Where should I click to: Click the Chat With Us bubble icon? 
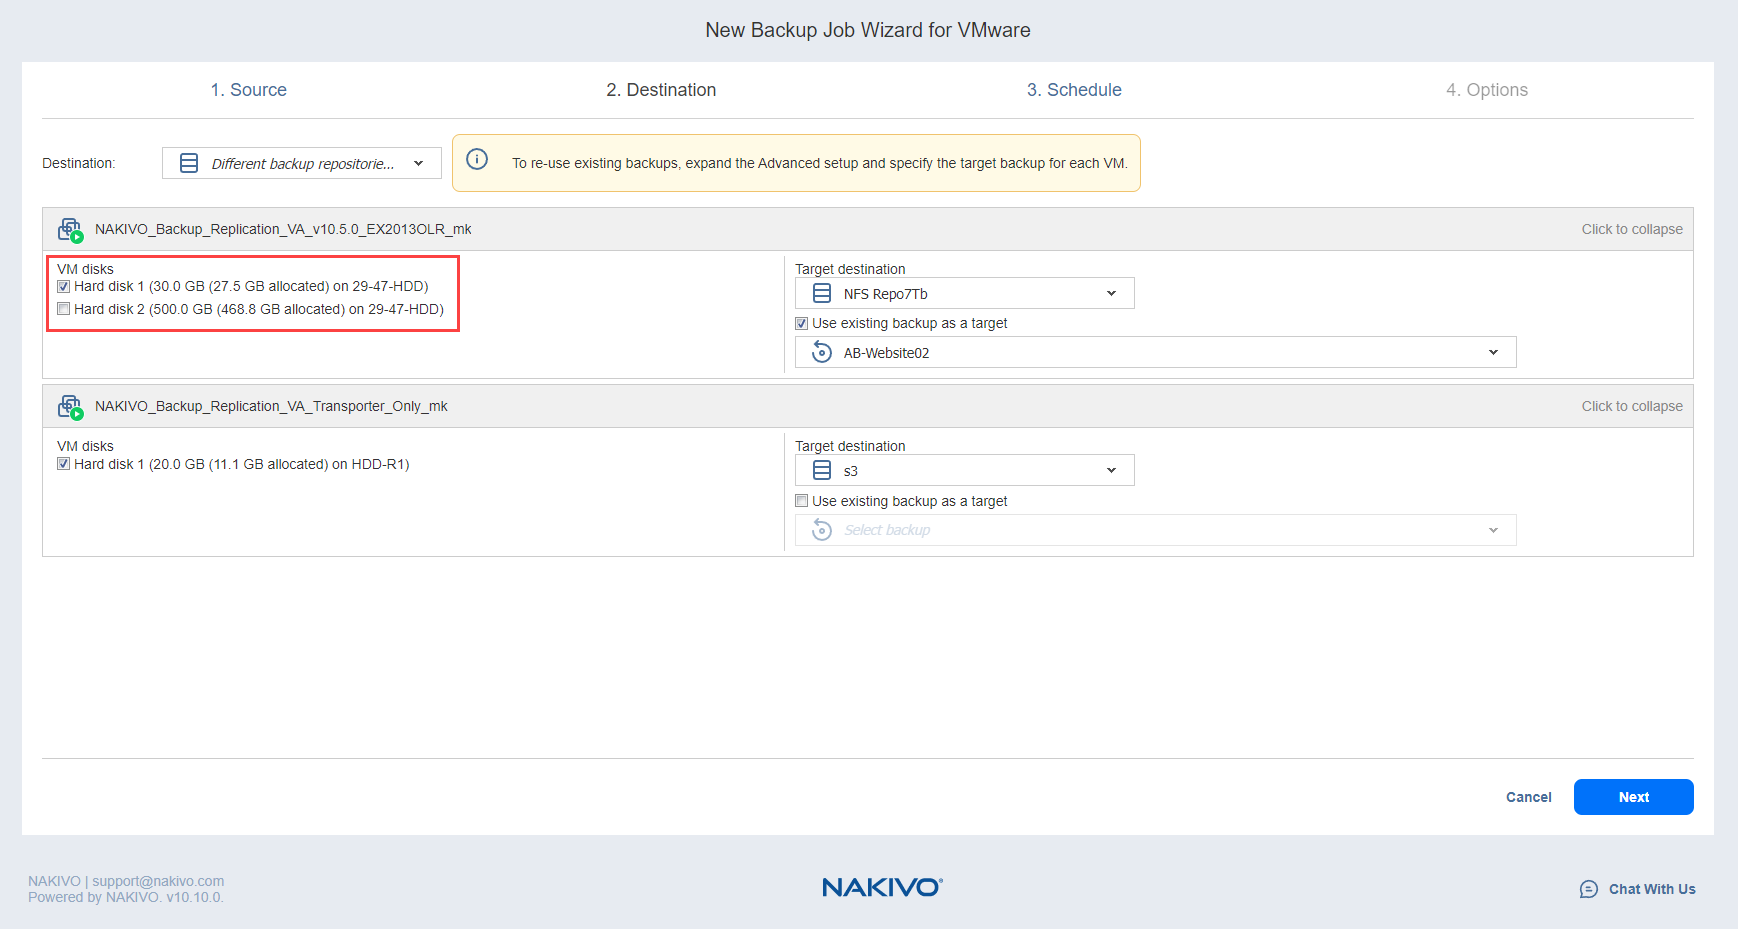pos(1588,889)
